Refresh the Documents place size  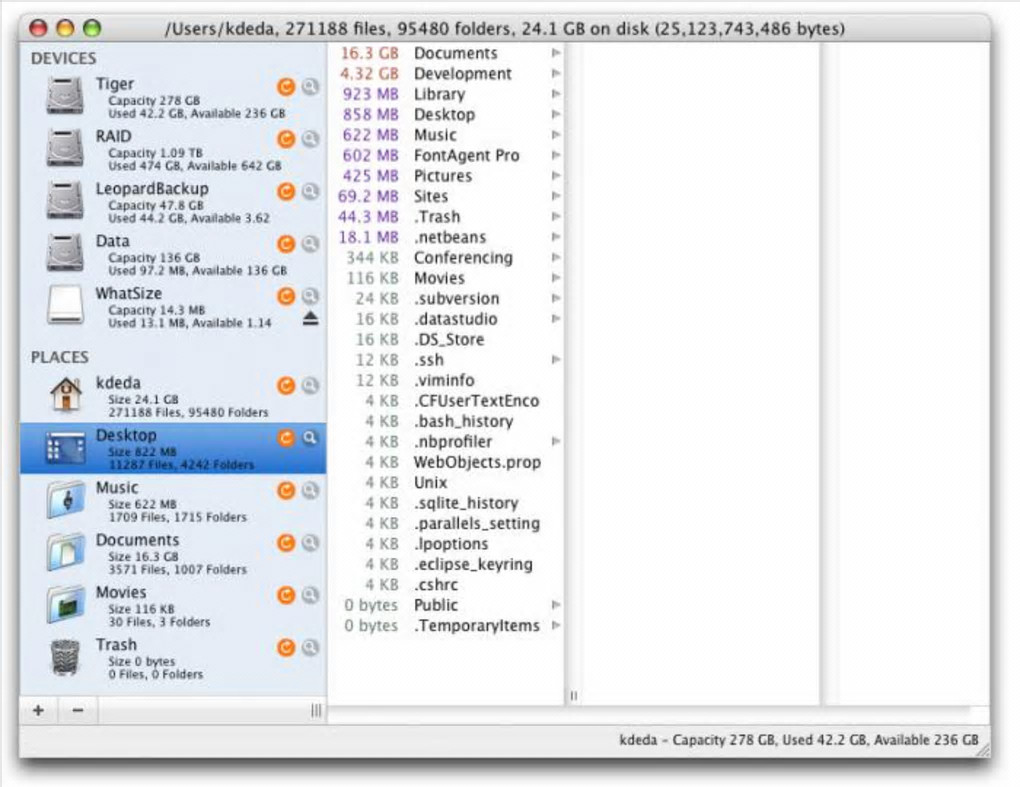(286, 543)
